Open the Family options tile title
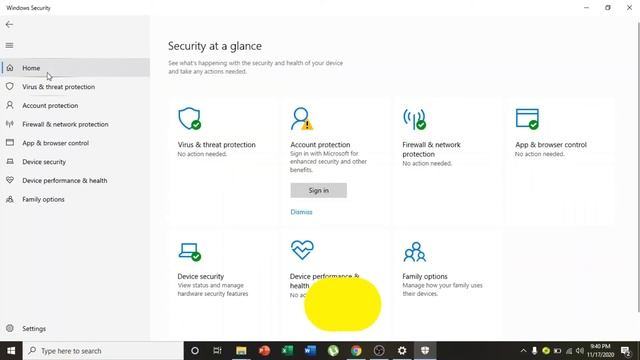Viewport: 640px width, 360px height. point(425,276)
